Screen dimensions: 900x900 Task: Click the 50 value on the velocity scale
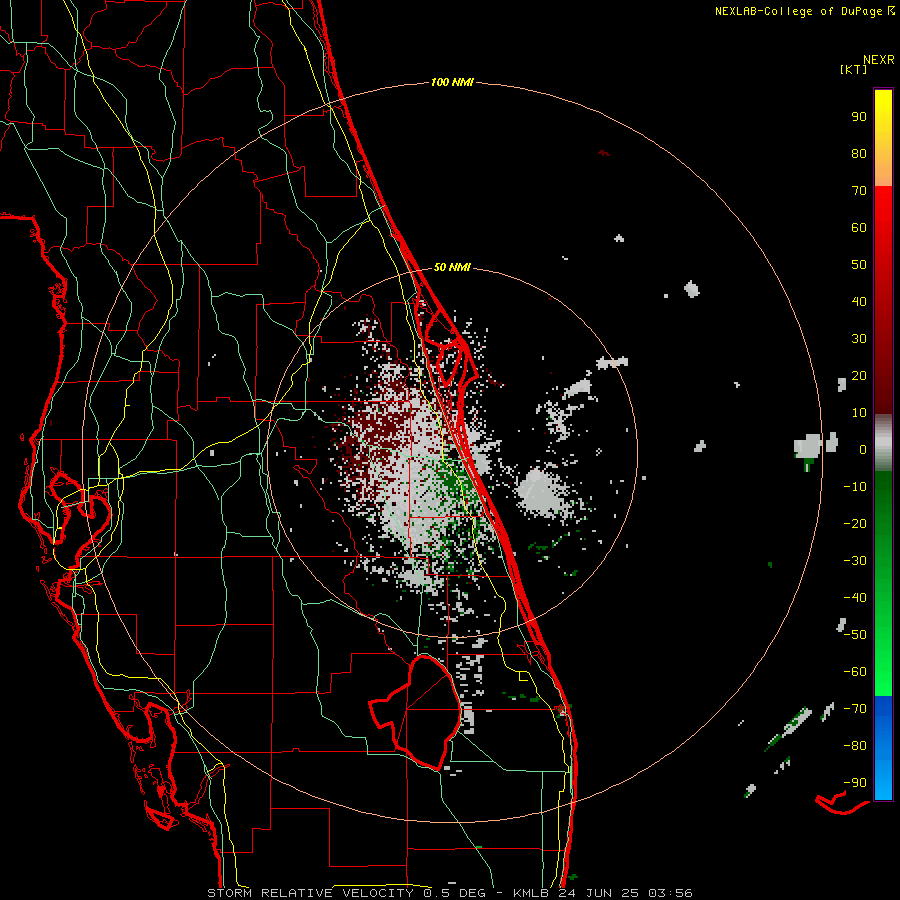pyautogui.click(x=859, y=265)
